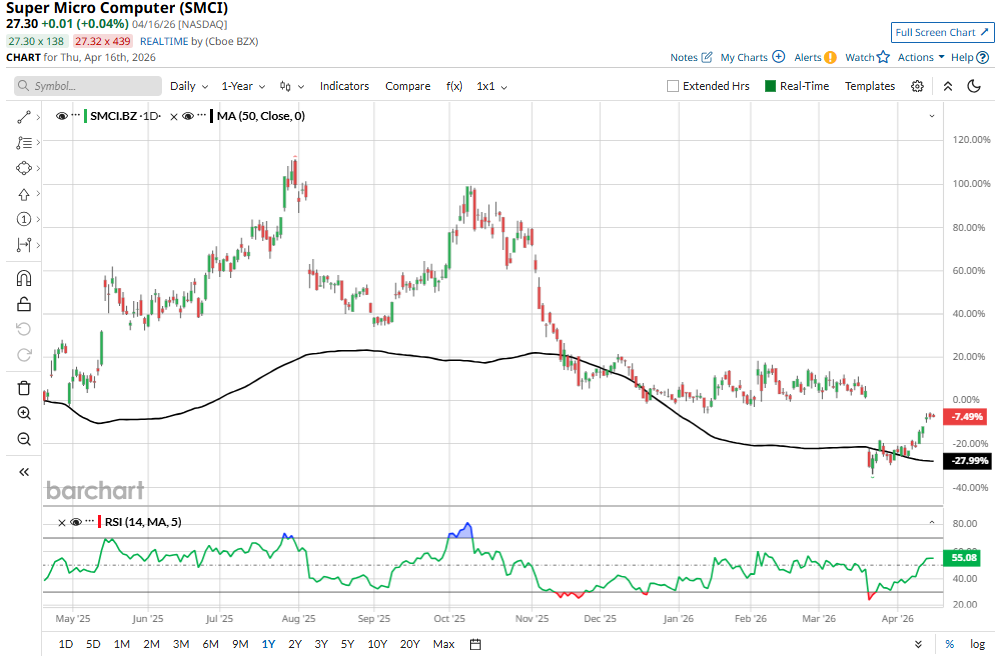Activate the magnet snap tool
This screenshot has height=664, width=1002.
coord(24,278)
